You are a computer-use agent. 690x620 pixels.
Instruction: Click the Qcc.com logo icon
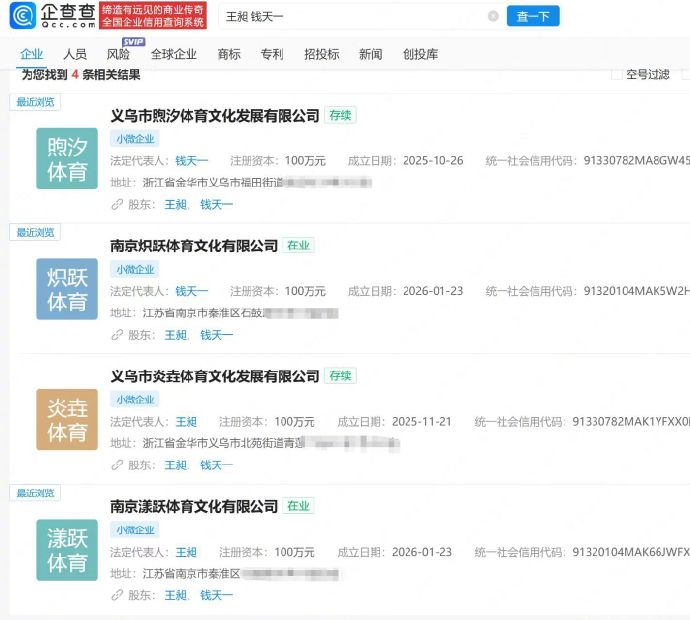pos(22,15)
